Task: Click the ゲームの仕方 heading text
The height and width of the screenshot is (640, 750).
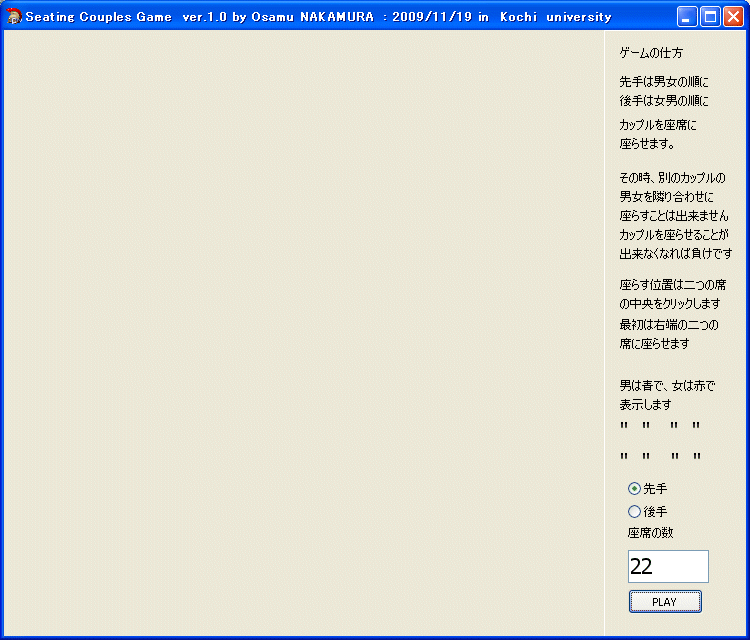Action: [651, 53]
